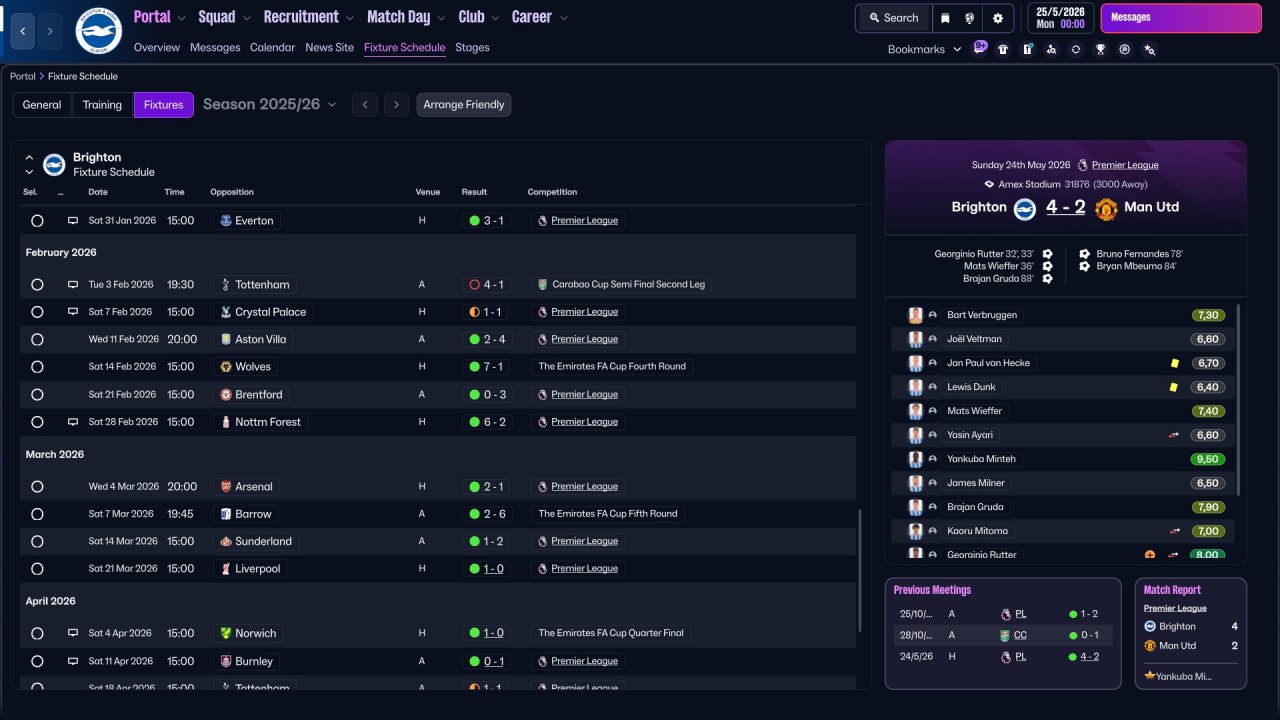Screen dimensions: 1280x720
Task: Click the TV icon on the Nottm Forest row
Action: 73,422
